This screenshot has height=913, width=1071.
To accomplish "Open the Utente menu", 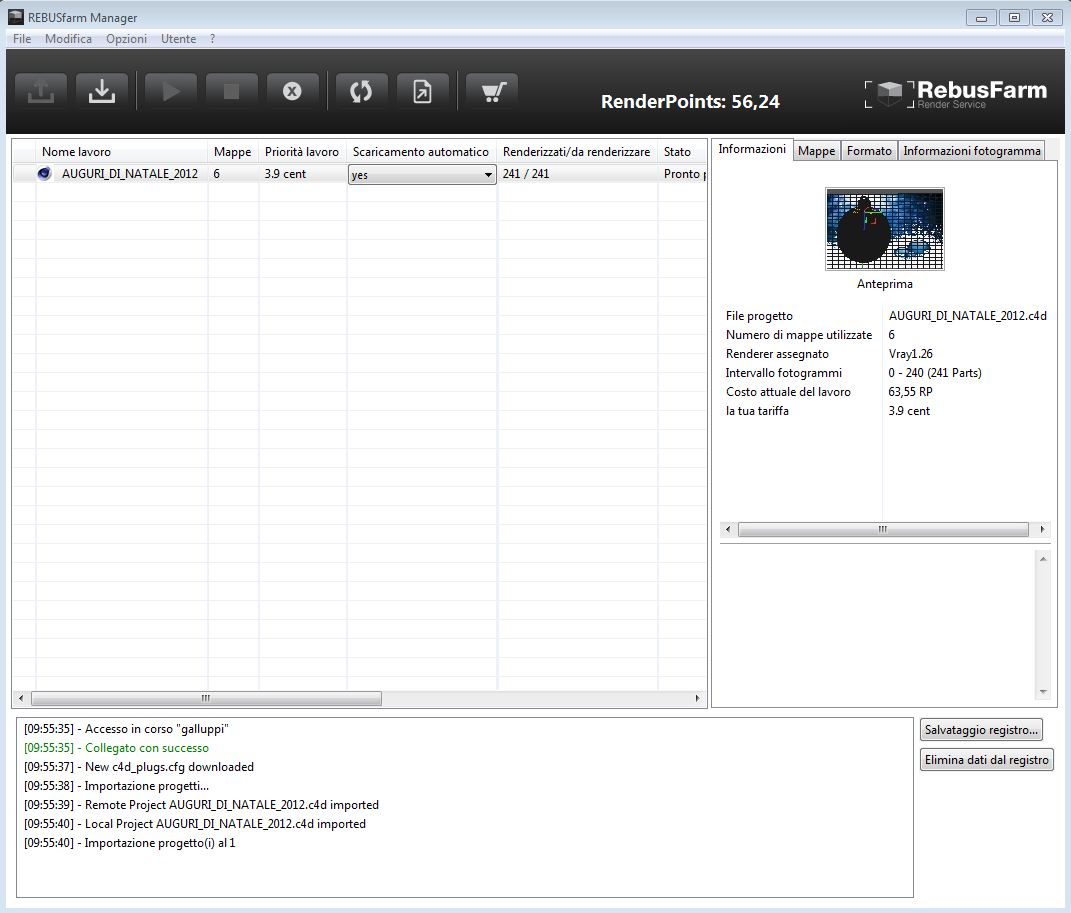I will coord(178,39).
